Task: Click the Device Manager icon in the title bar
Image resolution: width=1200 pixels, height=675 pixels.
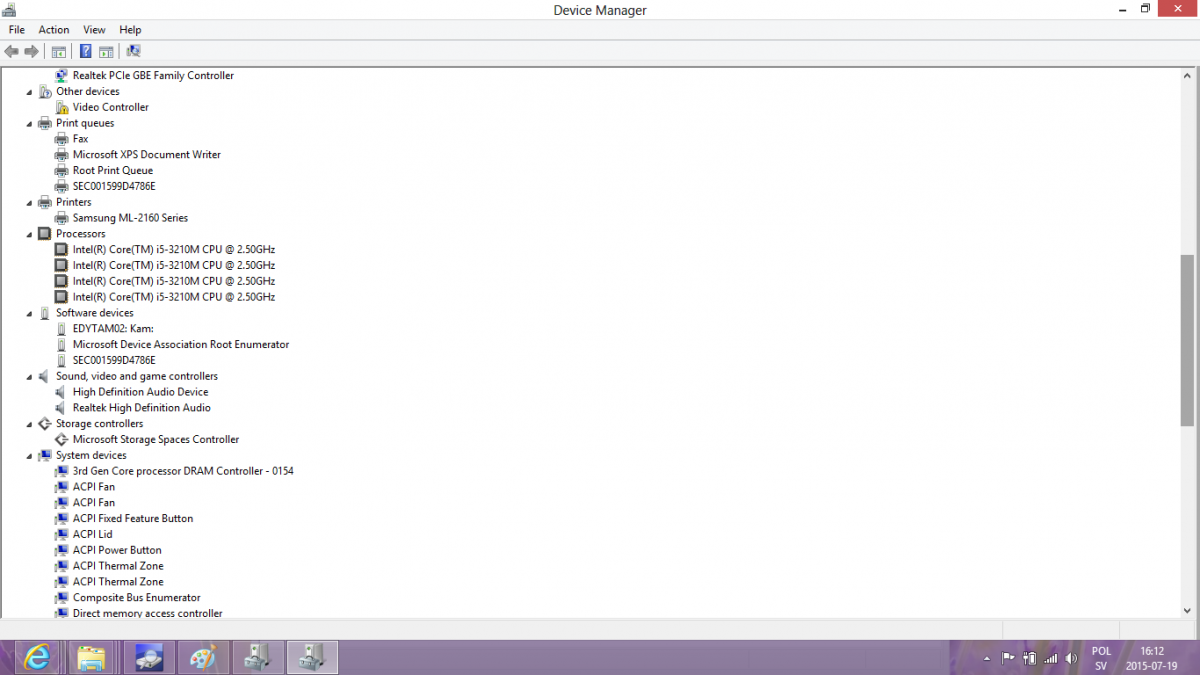Action: tap(10, 10)
